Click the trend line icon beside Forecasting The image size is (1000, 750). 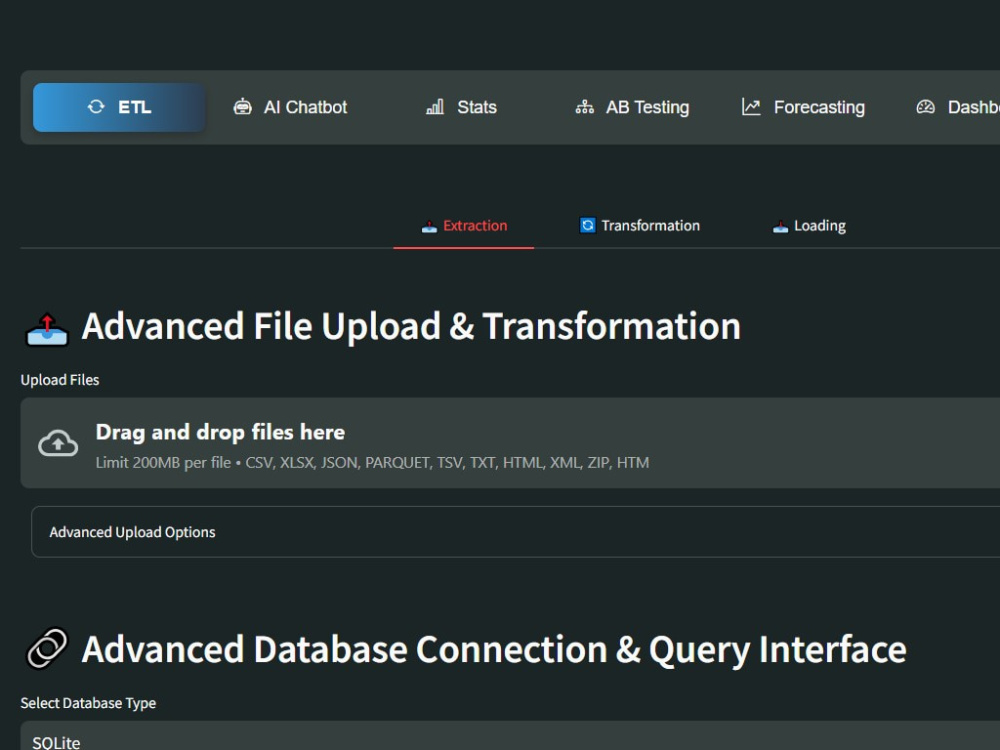(x=751, y=107)
